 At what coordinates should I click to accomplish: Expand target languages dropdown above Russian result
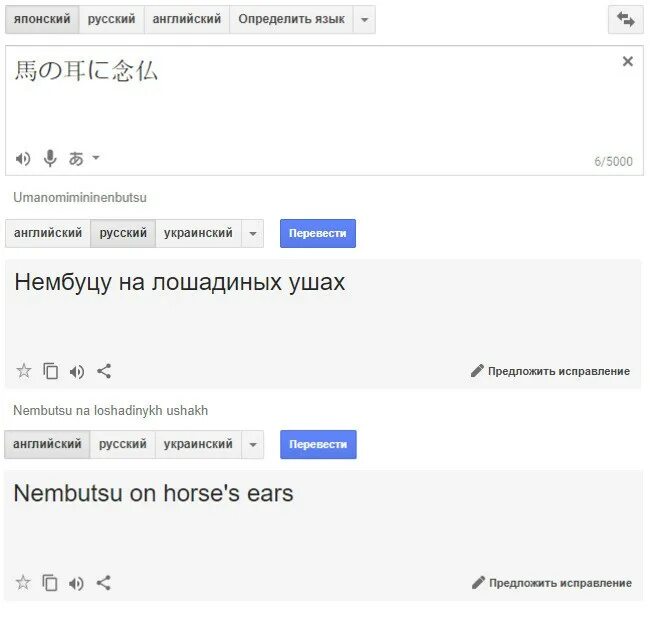click(x=253, y=233)
